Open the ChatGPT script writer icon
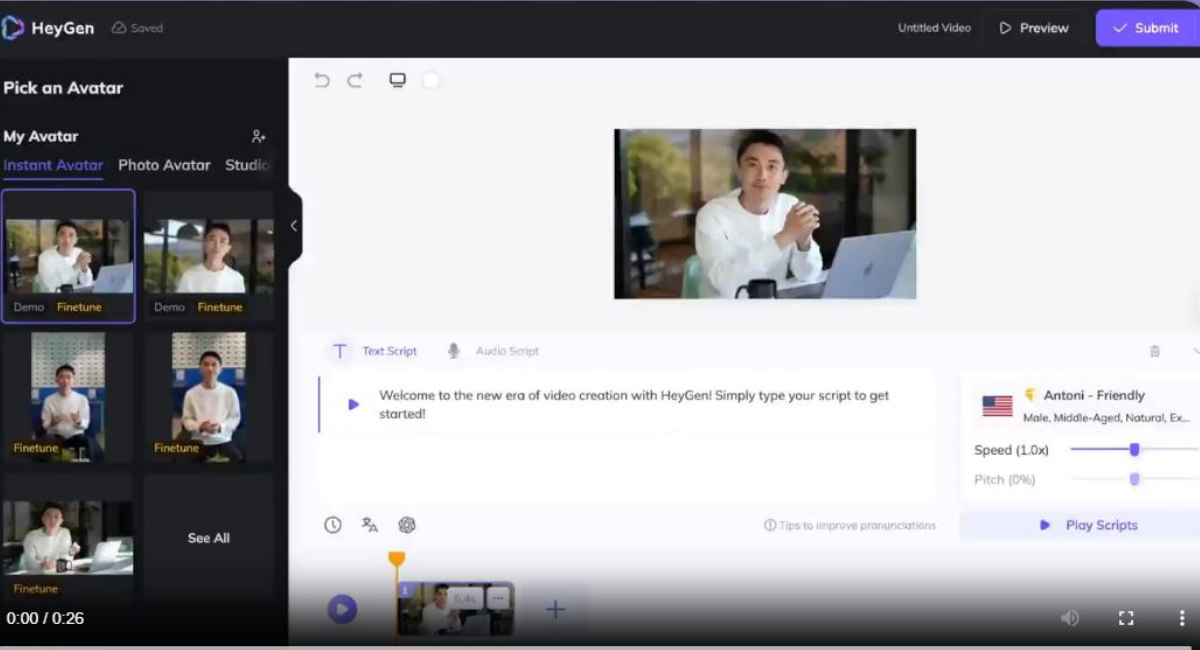This screenshot has height=650, width=1200. (407, 525)
